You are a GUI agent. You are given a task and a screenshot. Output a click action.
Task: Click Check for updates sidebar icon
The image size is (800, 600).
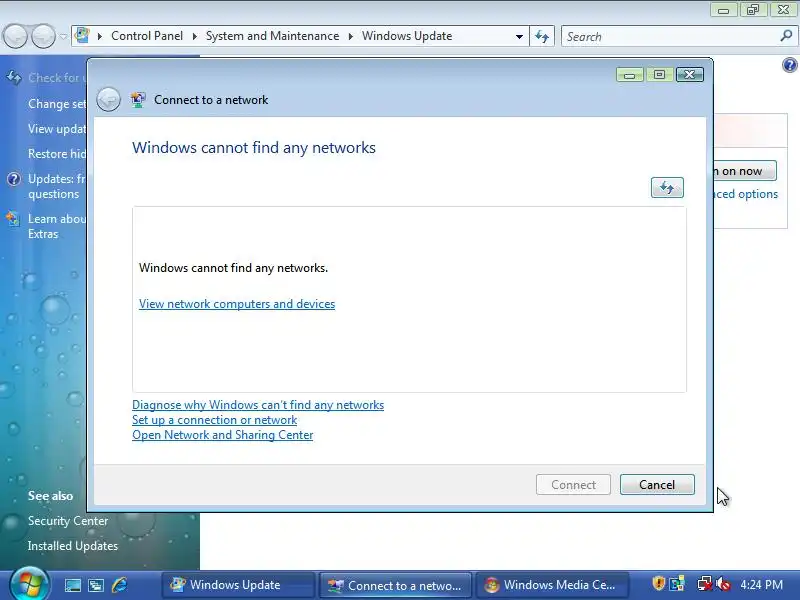pyautogui.click(x=14, y=78)
